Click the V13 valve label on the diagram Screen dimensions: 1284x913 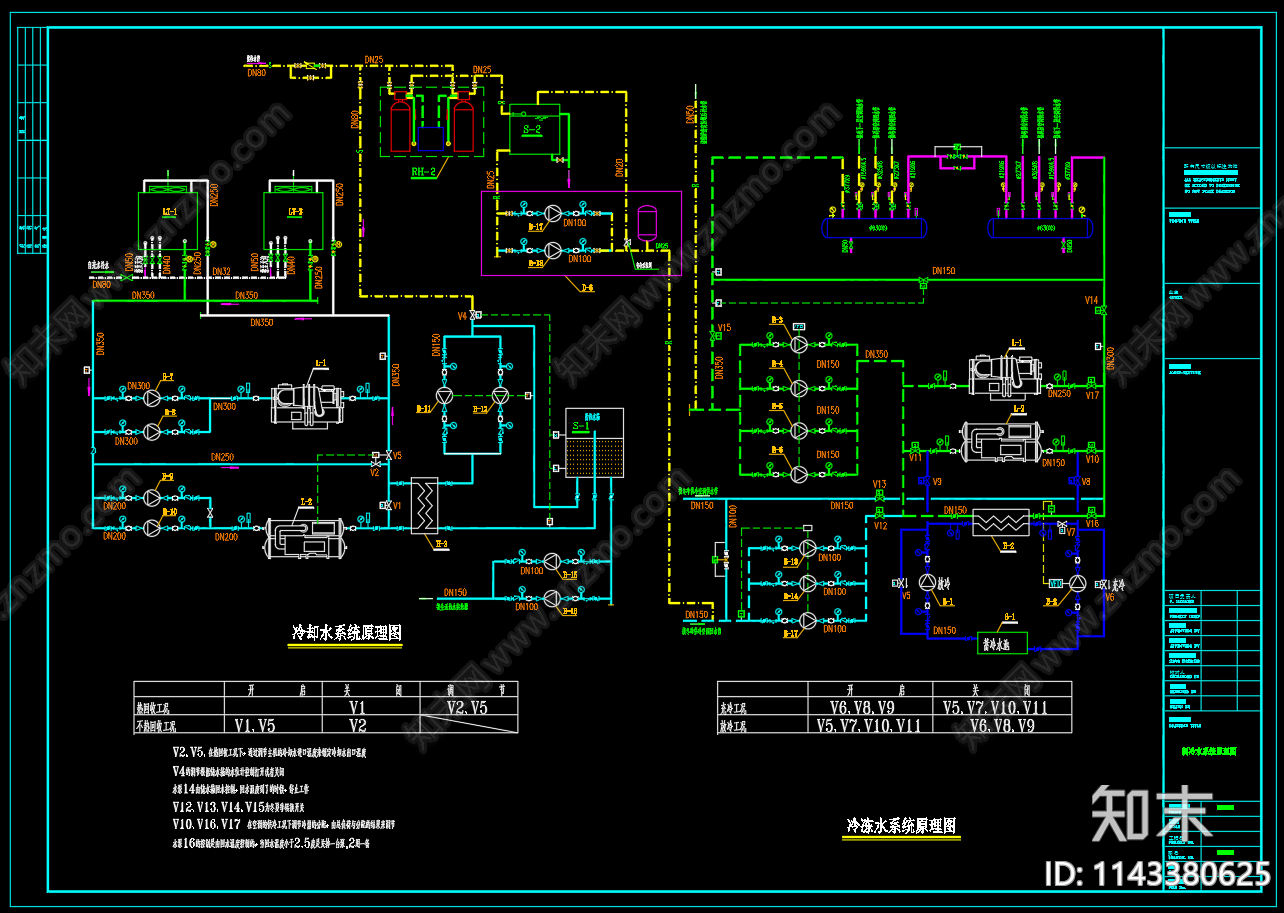click(x=879, y=485)
